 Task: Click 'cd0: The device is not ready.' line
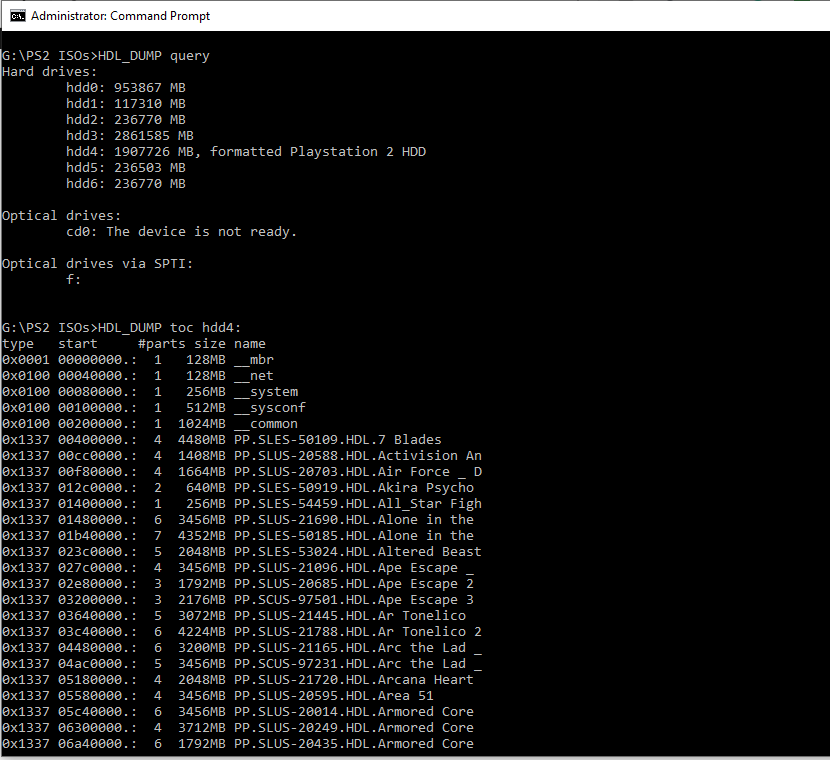[x=182, y=232]
